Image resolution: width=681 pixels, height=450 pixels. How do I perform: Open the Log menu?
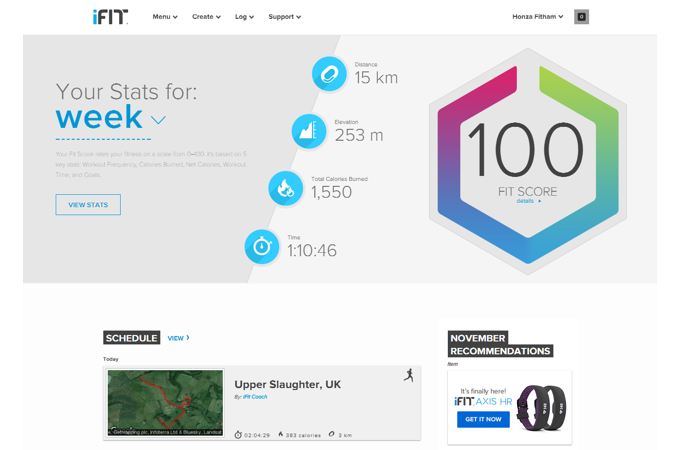click(244, 17)
